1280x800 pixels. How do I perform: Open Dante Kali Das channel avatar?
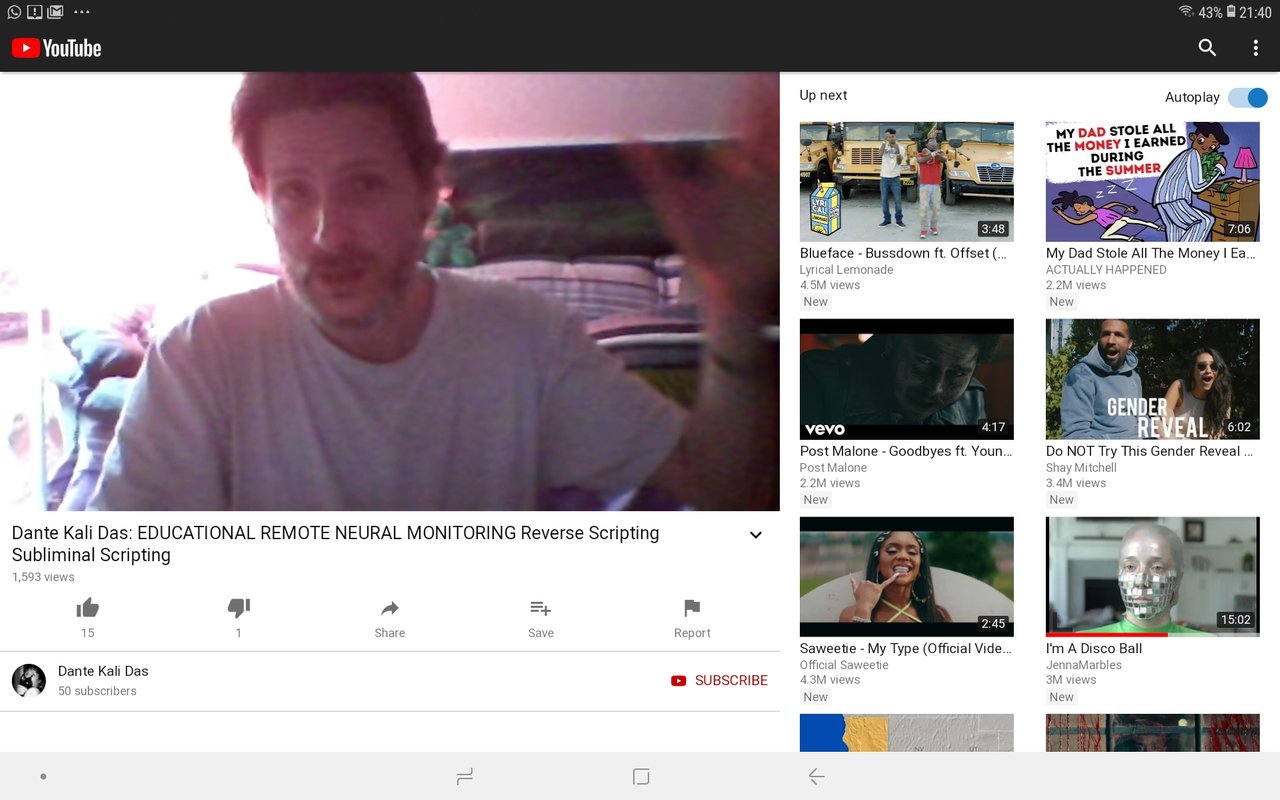[x=29, y=680]
